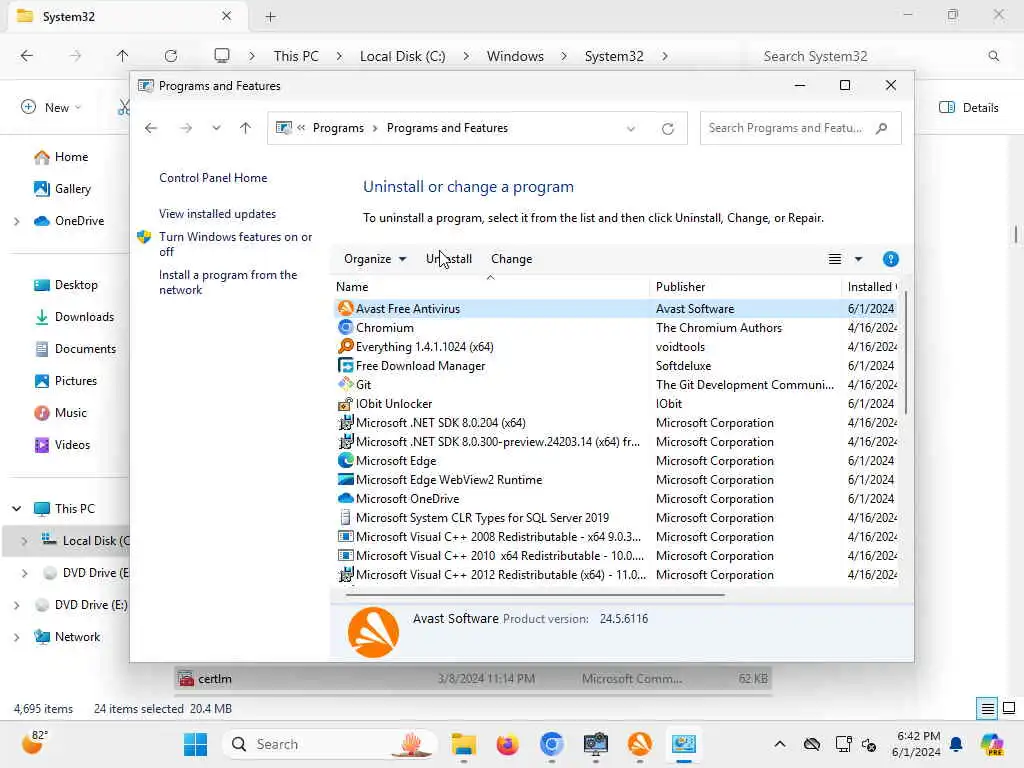Switch to details view in File Explorer status bar
The image size is (1024, 768).
987,708
